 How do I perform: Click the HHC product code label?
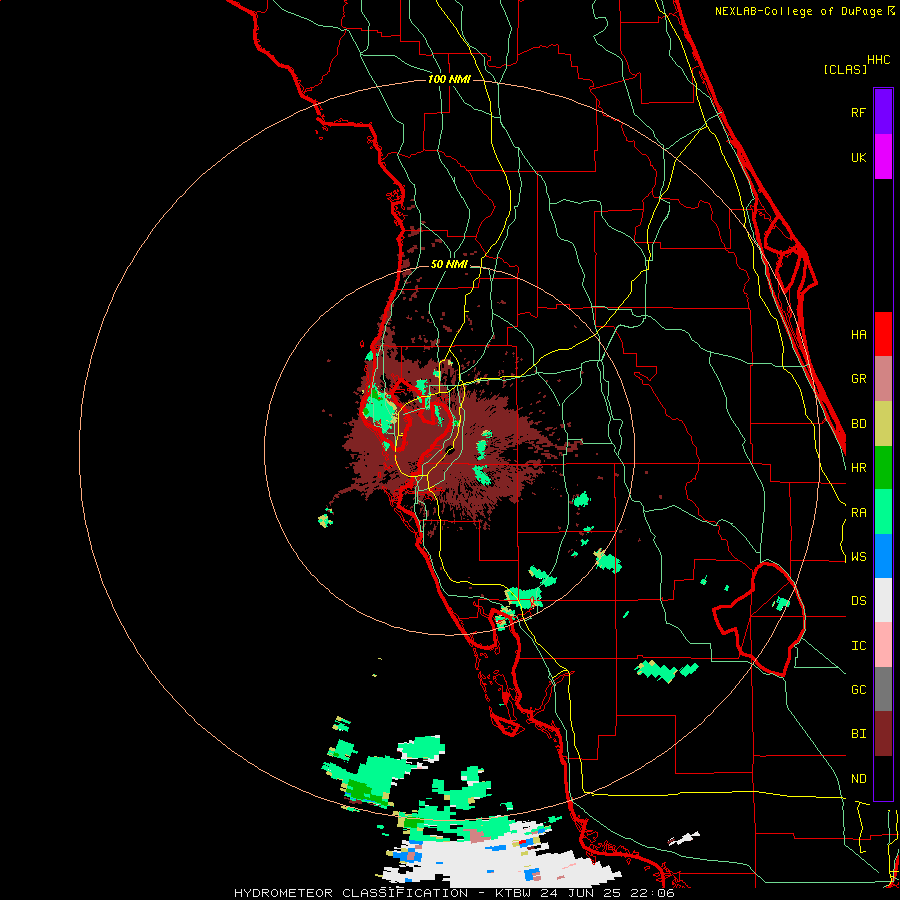879,60
